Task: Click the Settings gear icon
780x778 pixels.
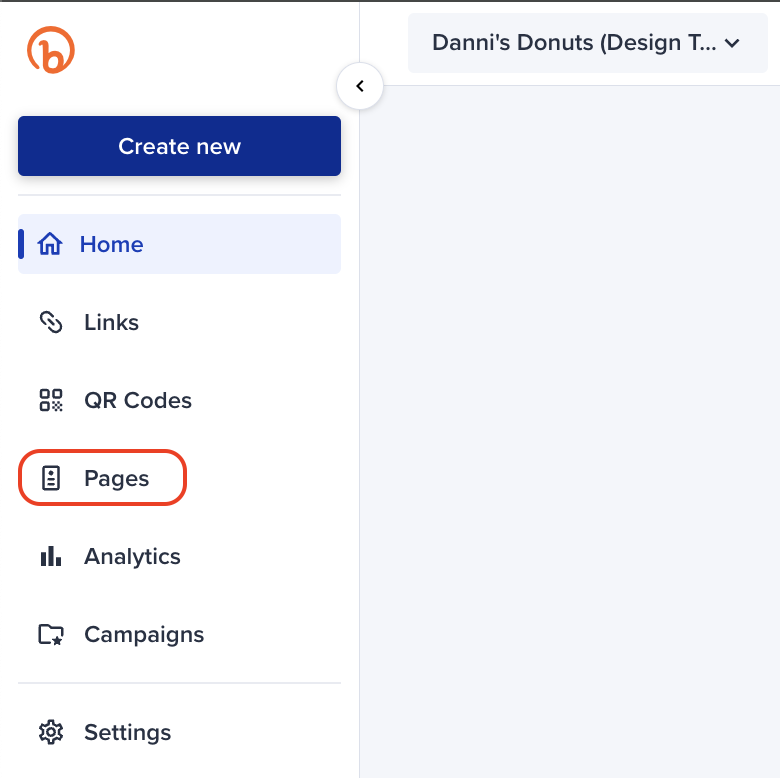Action: (50, 732)
